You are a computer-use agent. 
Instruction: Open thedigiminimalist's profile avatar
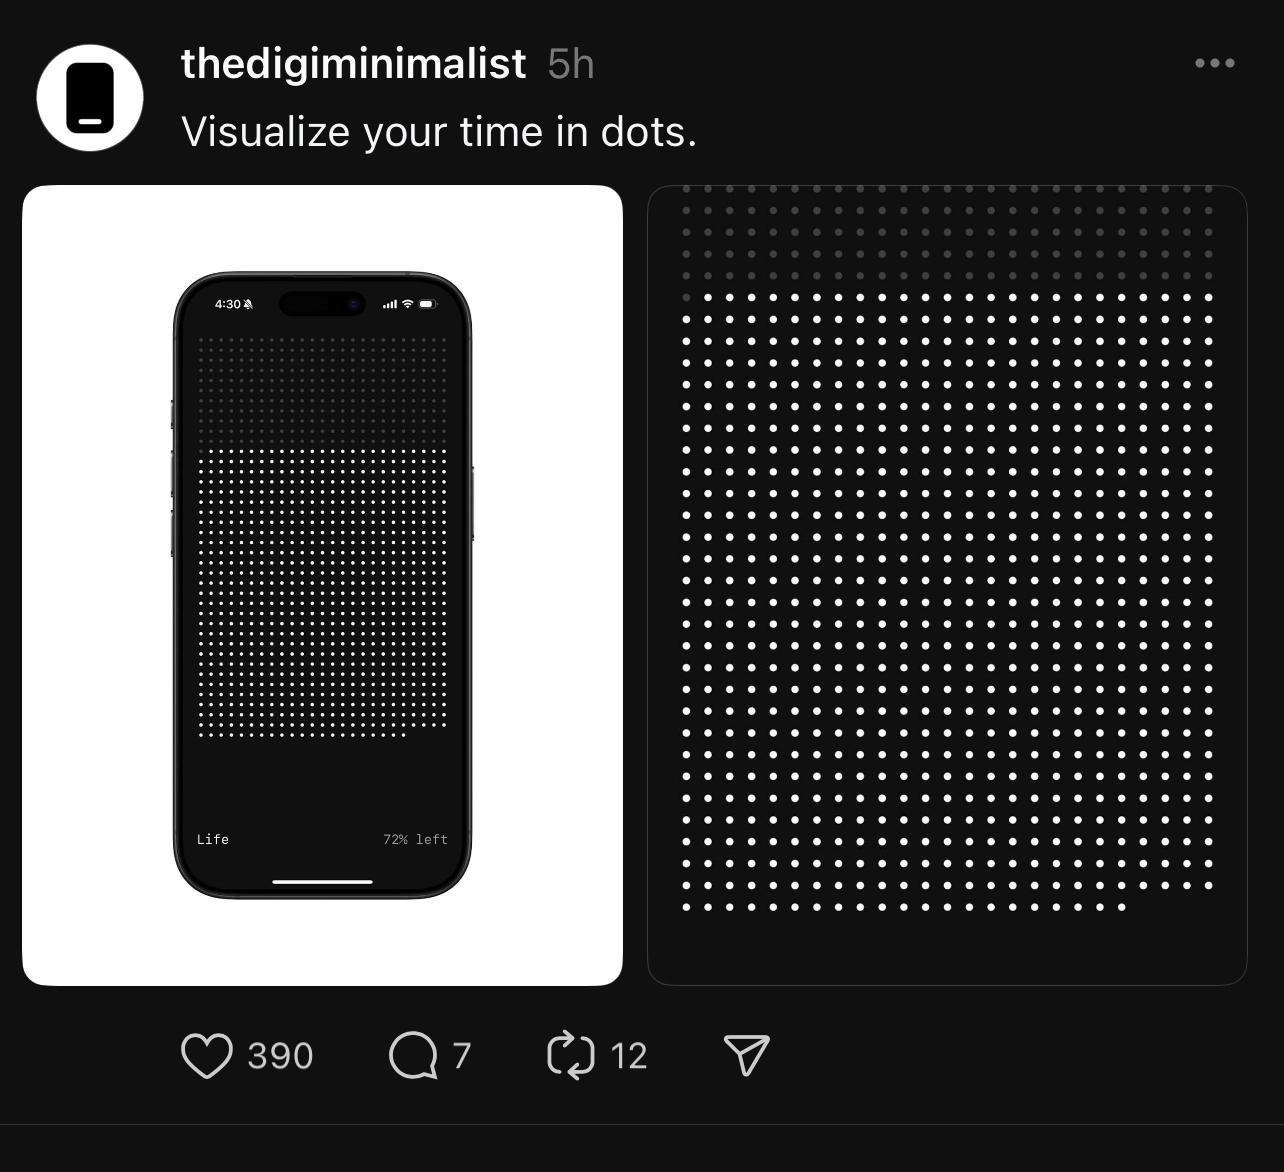pos(90,98)
